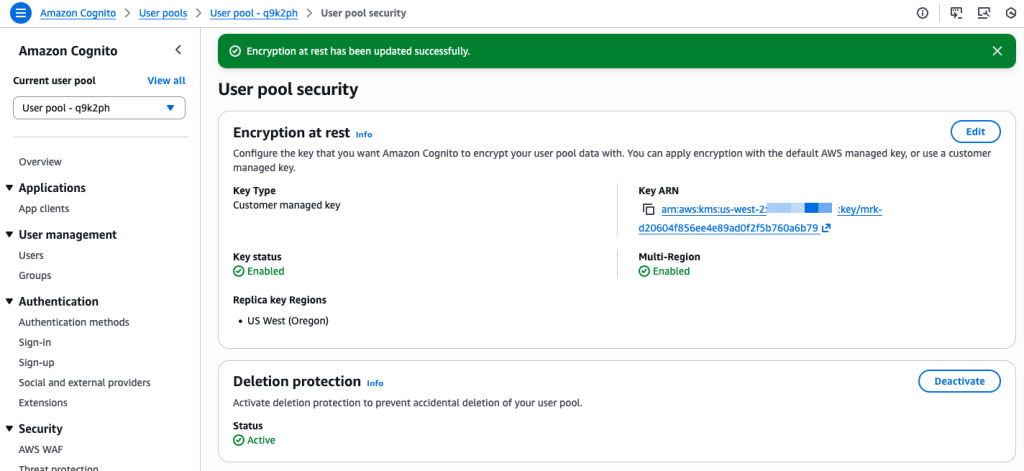1024x471 pixels.
Task: Open Extensions in sidebar
Action: click(43, 403)
